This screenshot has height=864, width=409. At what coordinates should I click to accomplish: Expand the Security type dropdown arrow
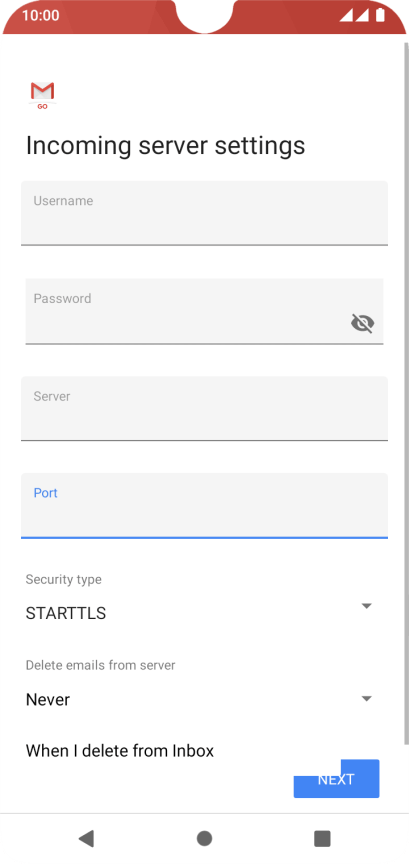pos(367,606)
